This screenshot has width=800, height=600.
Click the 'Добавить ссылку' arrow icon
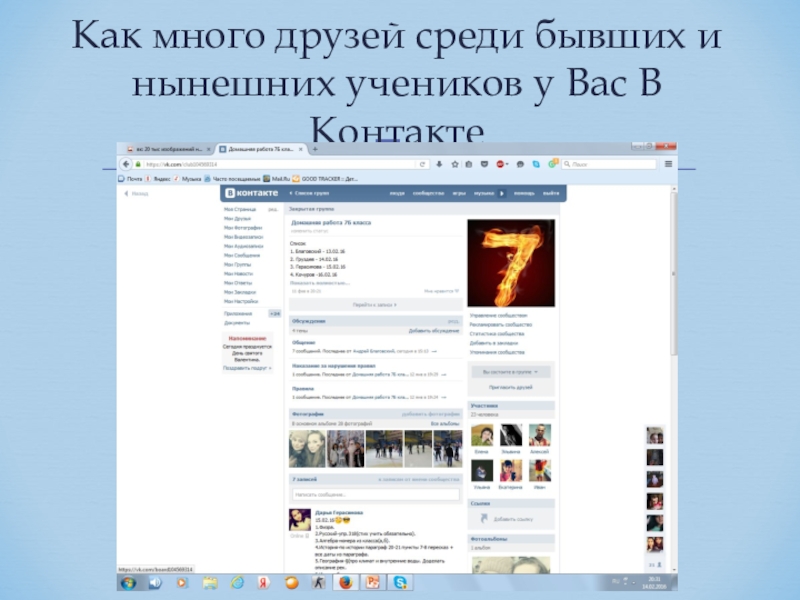(484, 519)
